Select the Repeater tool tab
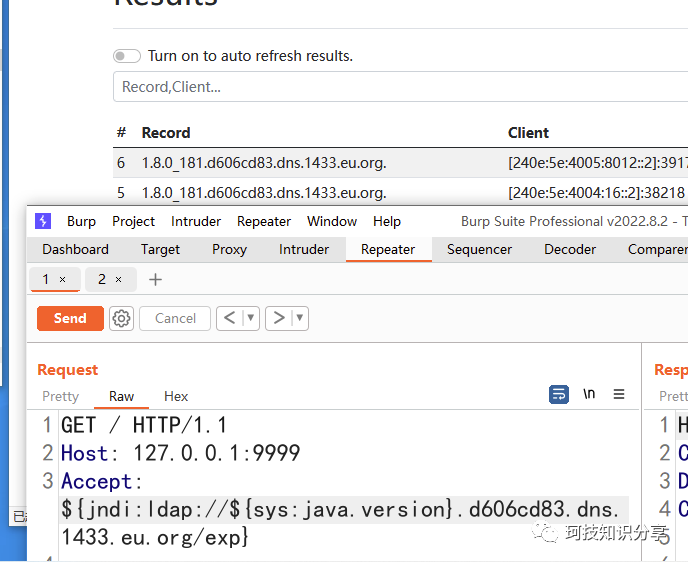The width and height of the screenshot is (688, 562). [388, 250]
